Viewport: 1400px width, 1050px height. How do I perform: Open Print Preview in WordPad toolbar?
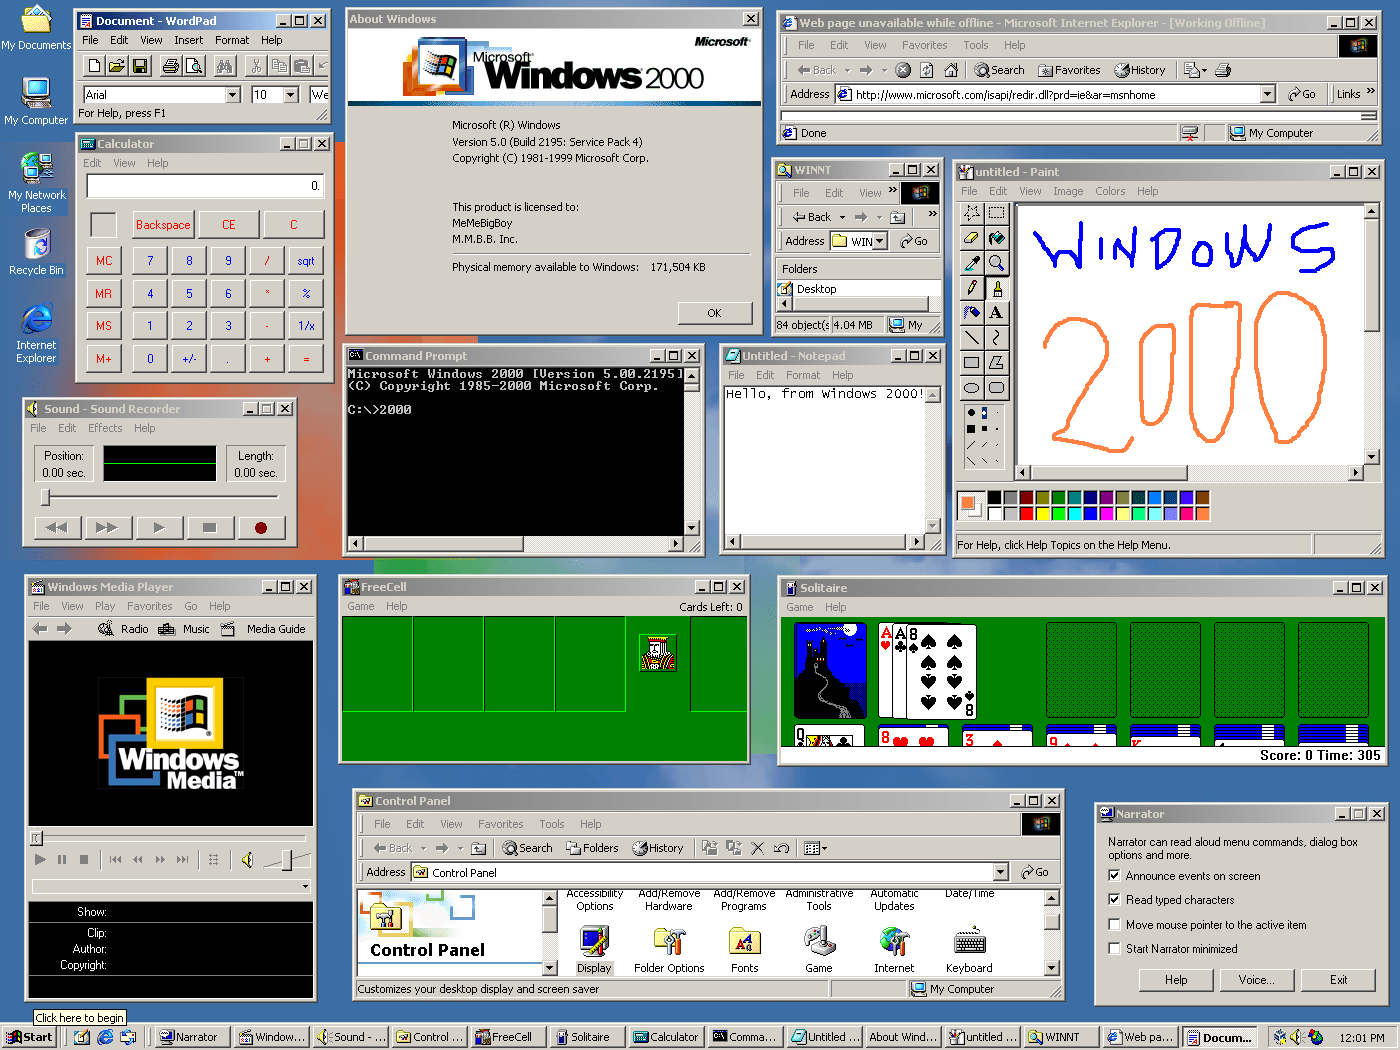tap(194, 66)
